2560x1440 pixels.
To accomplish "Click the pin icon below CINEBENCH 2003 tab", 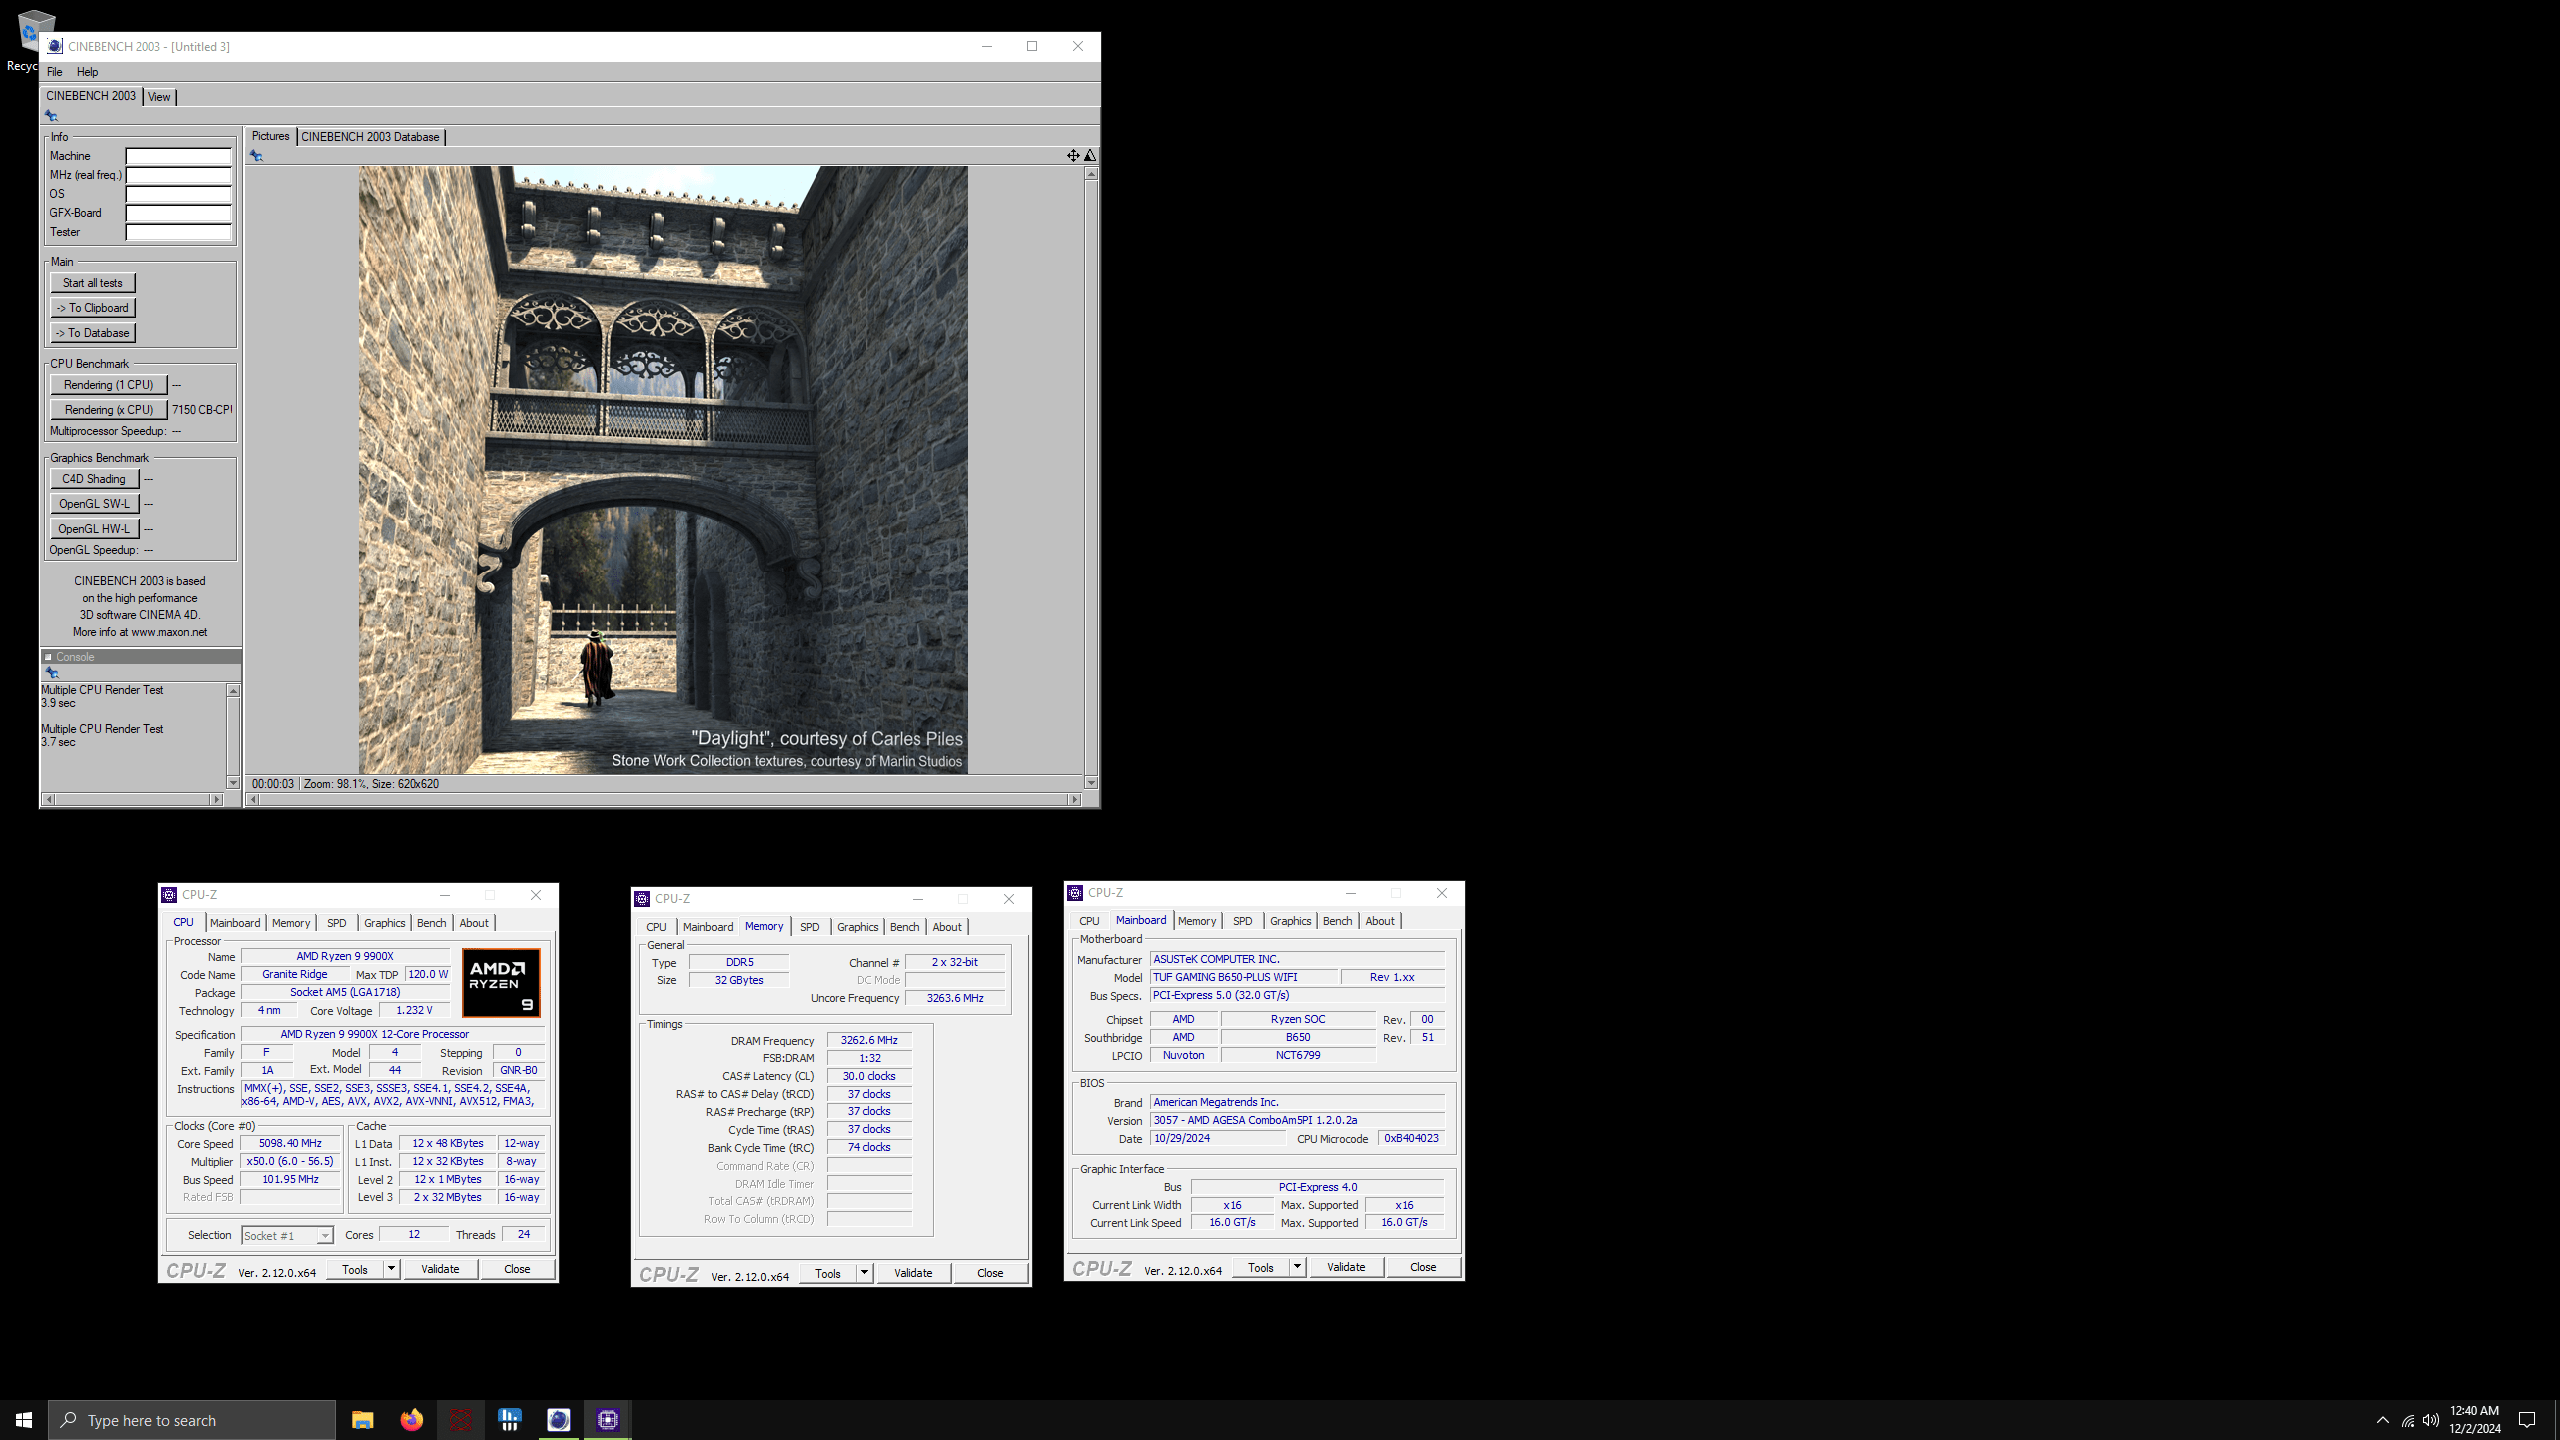I will pyautogui.click(x=52, y=116).
